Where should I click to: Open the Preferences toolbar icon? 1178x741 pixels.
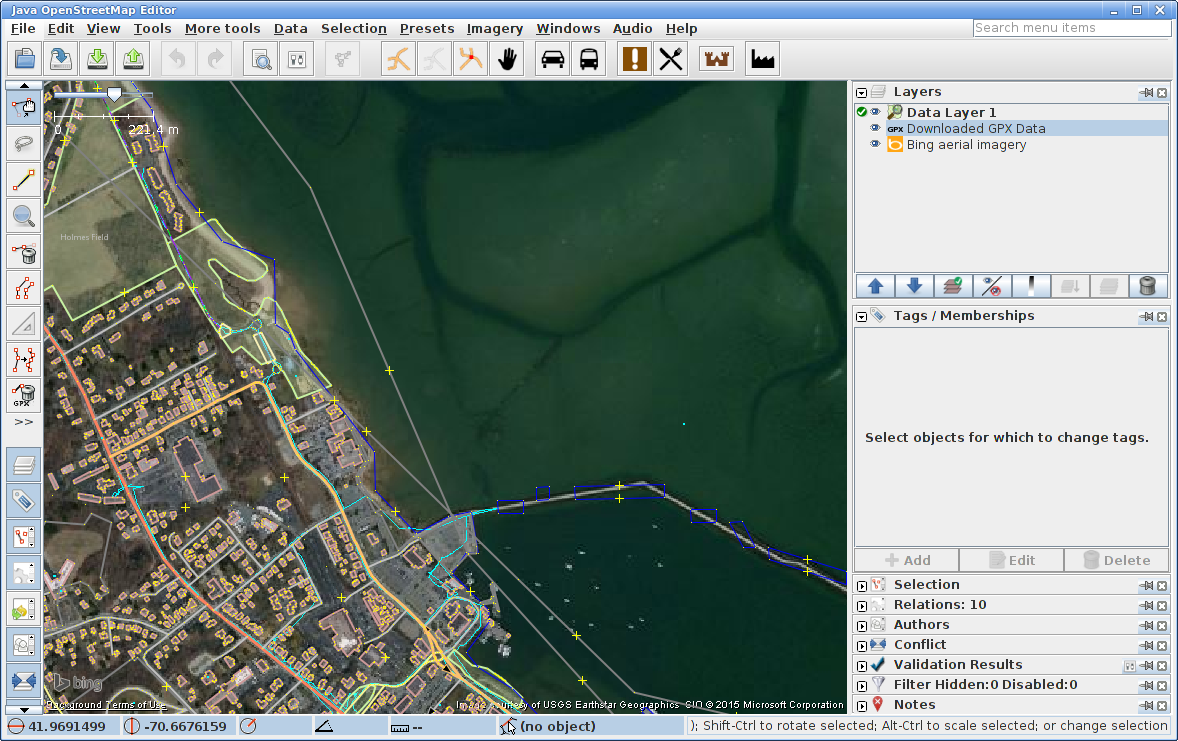pyautogui.click(x=296, y=59)
